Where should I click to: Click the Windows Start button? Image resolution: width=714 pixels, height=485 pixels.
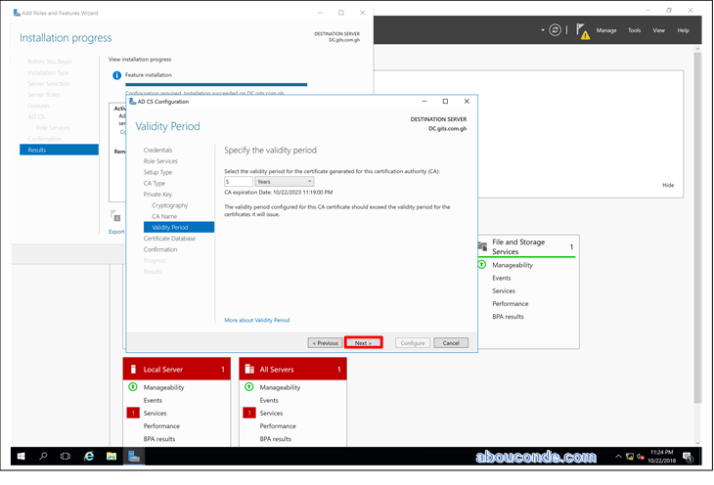[x=20, y=456]
